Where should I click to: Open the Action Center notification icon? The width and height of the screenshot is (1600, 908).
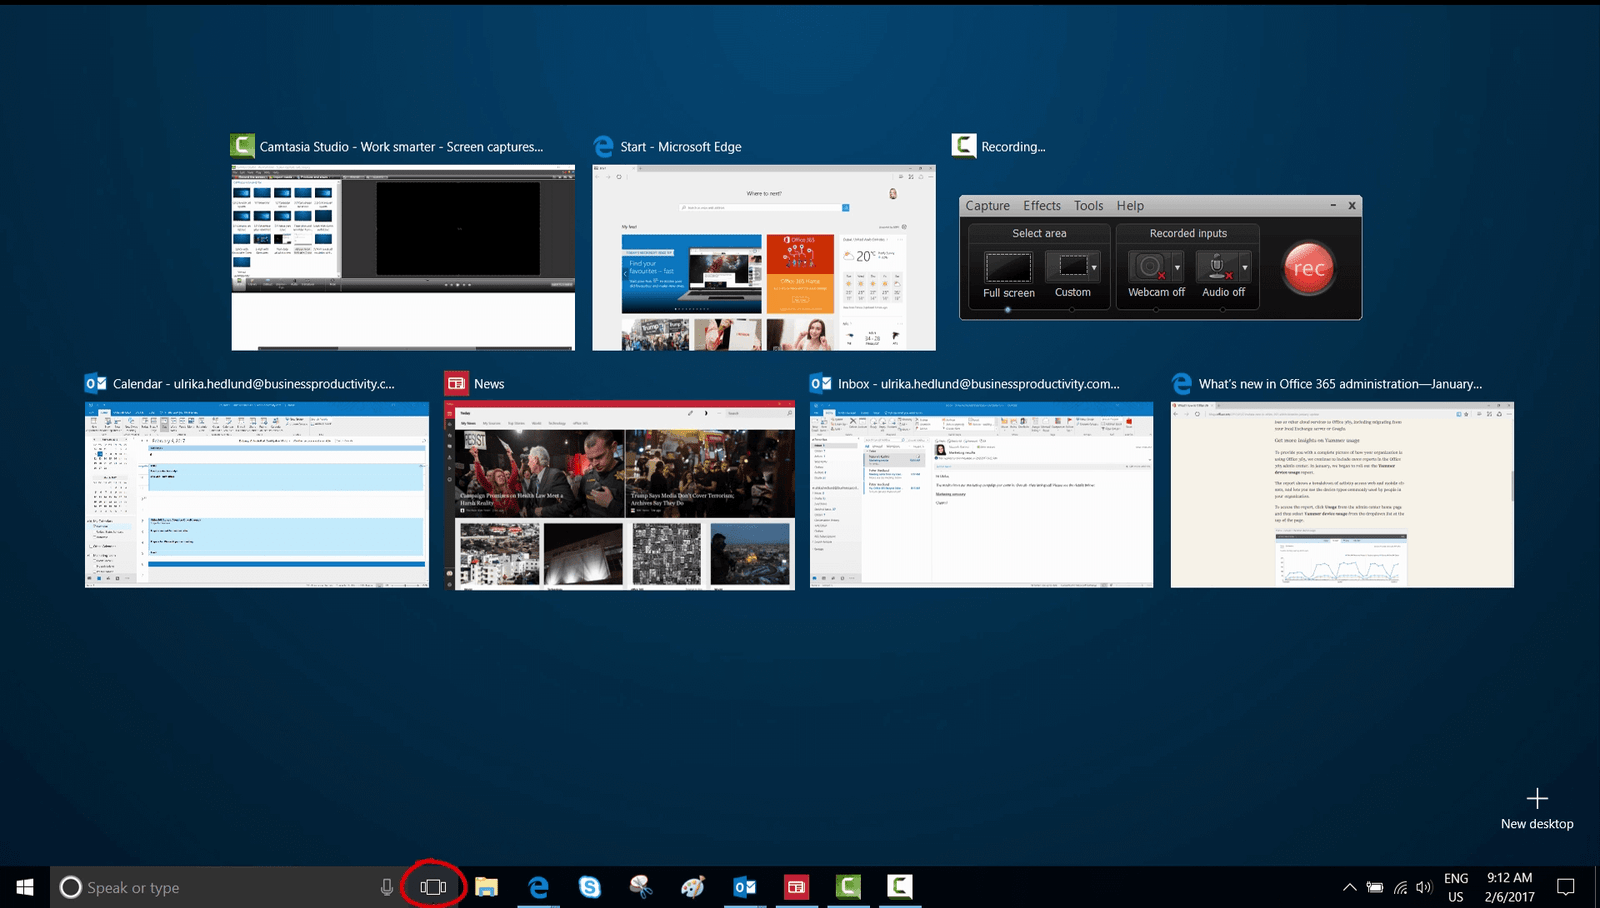[1566, 887]
